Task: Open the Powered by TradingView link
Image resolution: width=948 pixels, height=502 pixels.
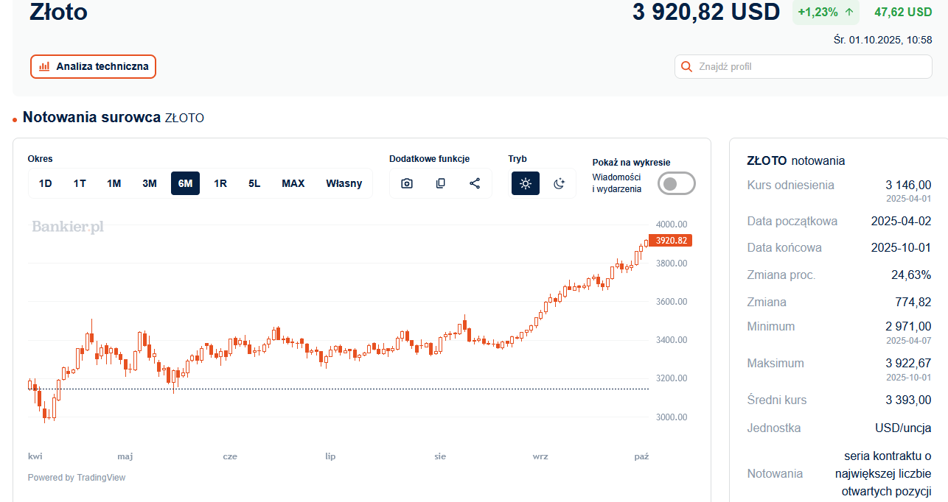Action: click(x=76, y=477)
